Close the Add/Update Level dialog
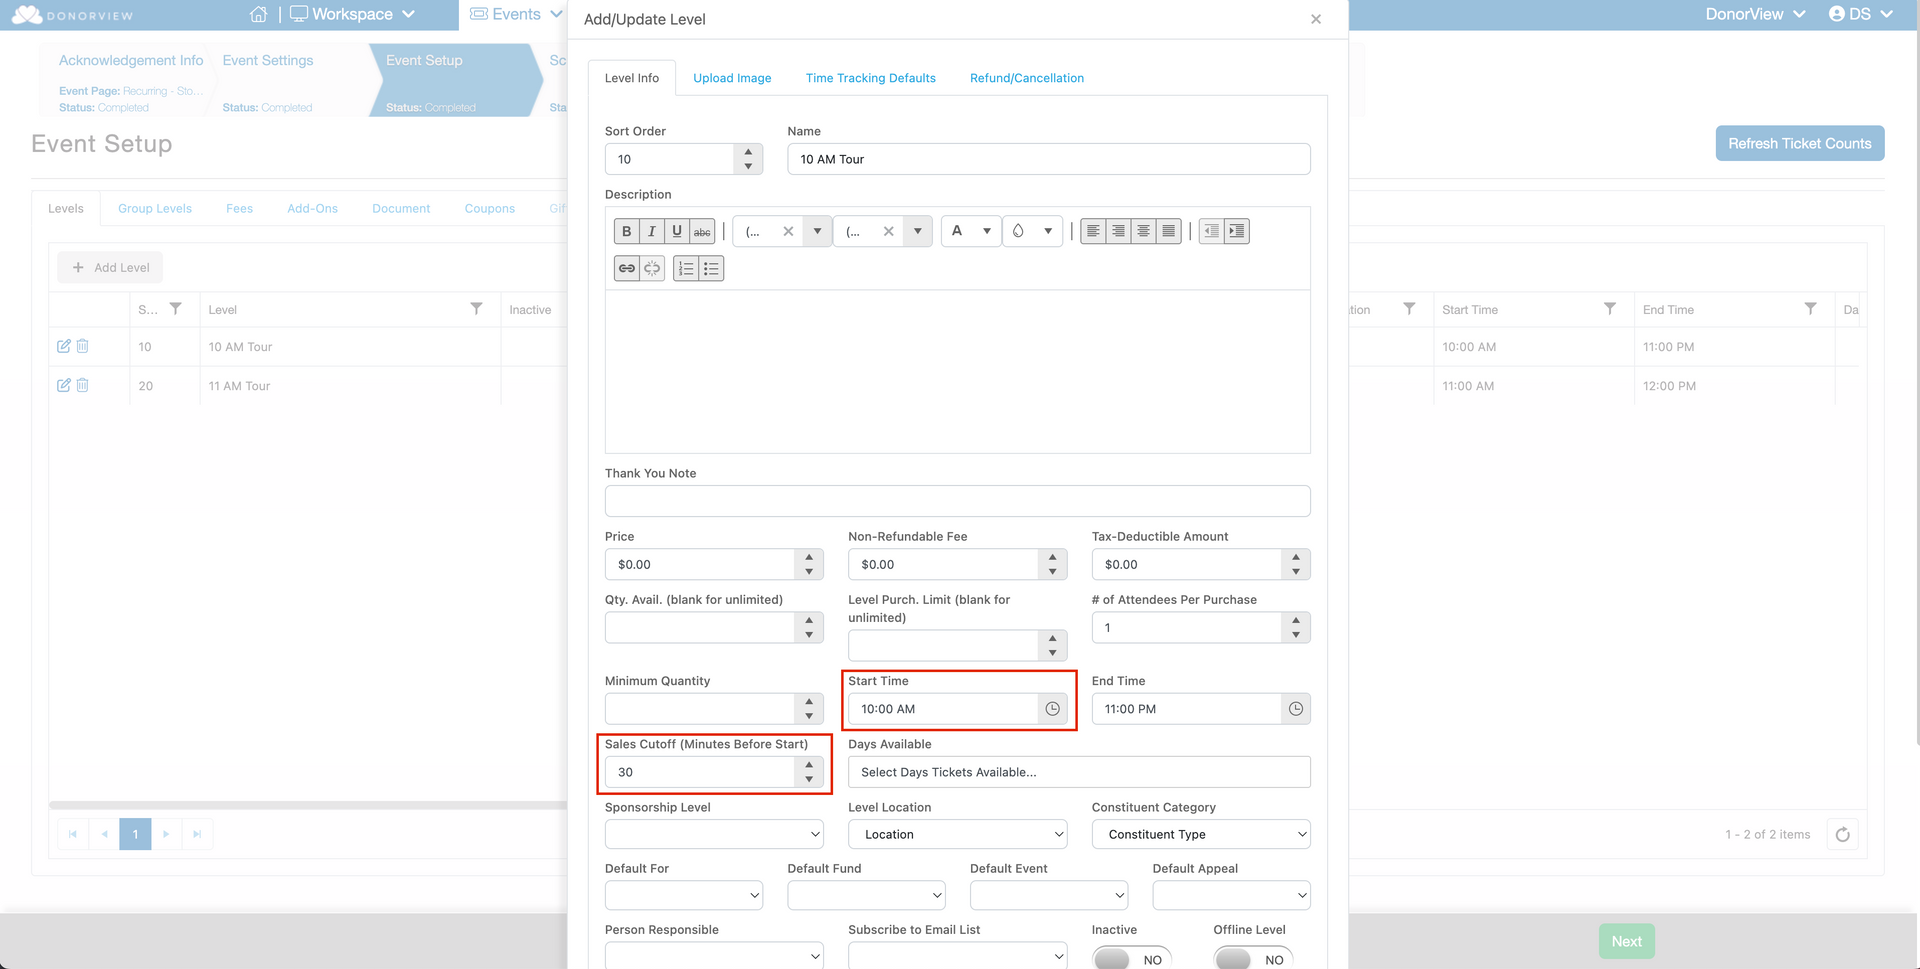Screen dimensions: 1920x969 [1316, 19]
